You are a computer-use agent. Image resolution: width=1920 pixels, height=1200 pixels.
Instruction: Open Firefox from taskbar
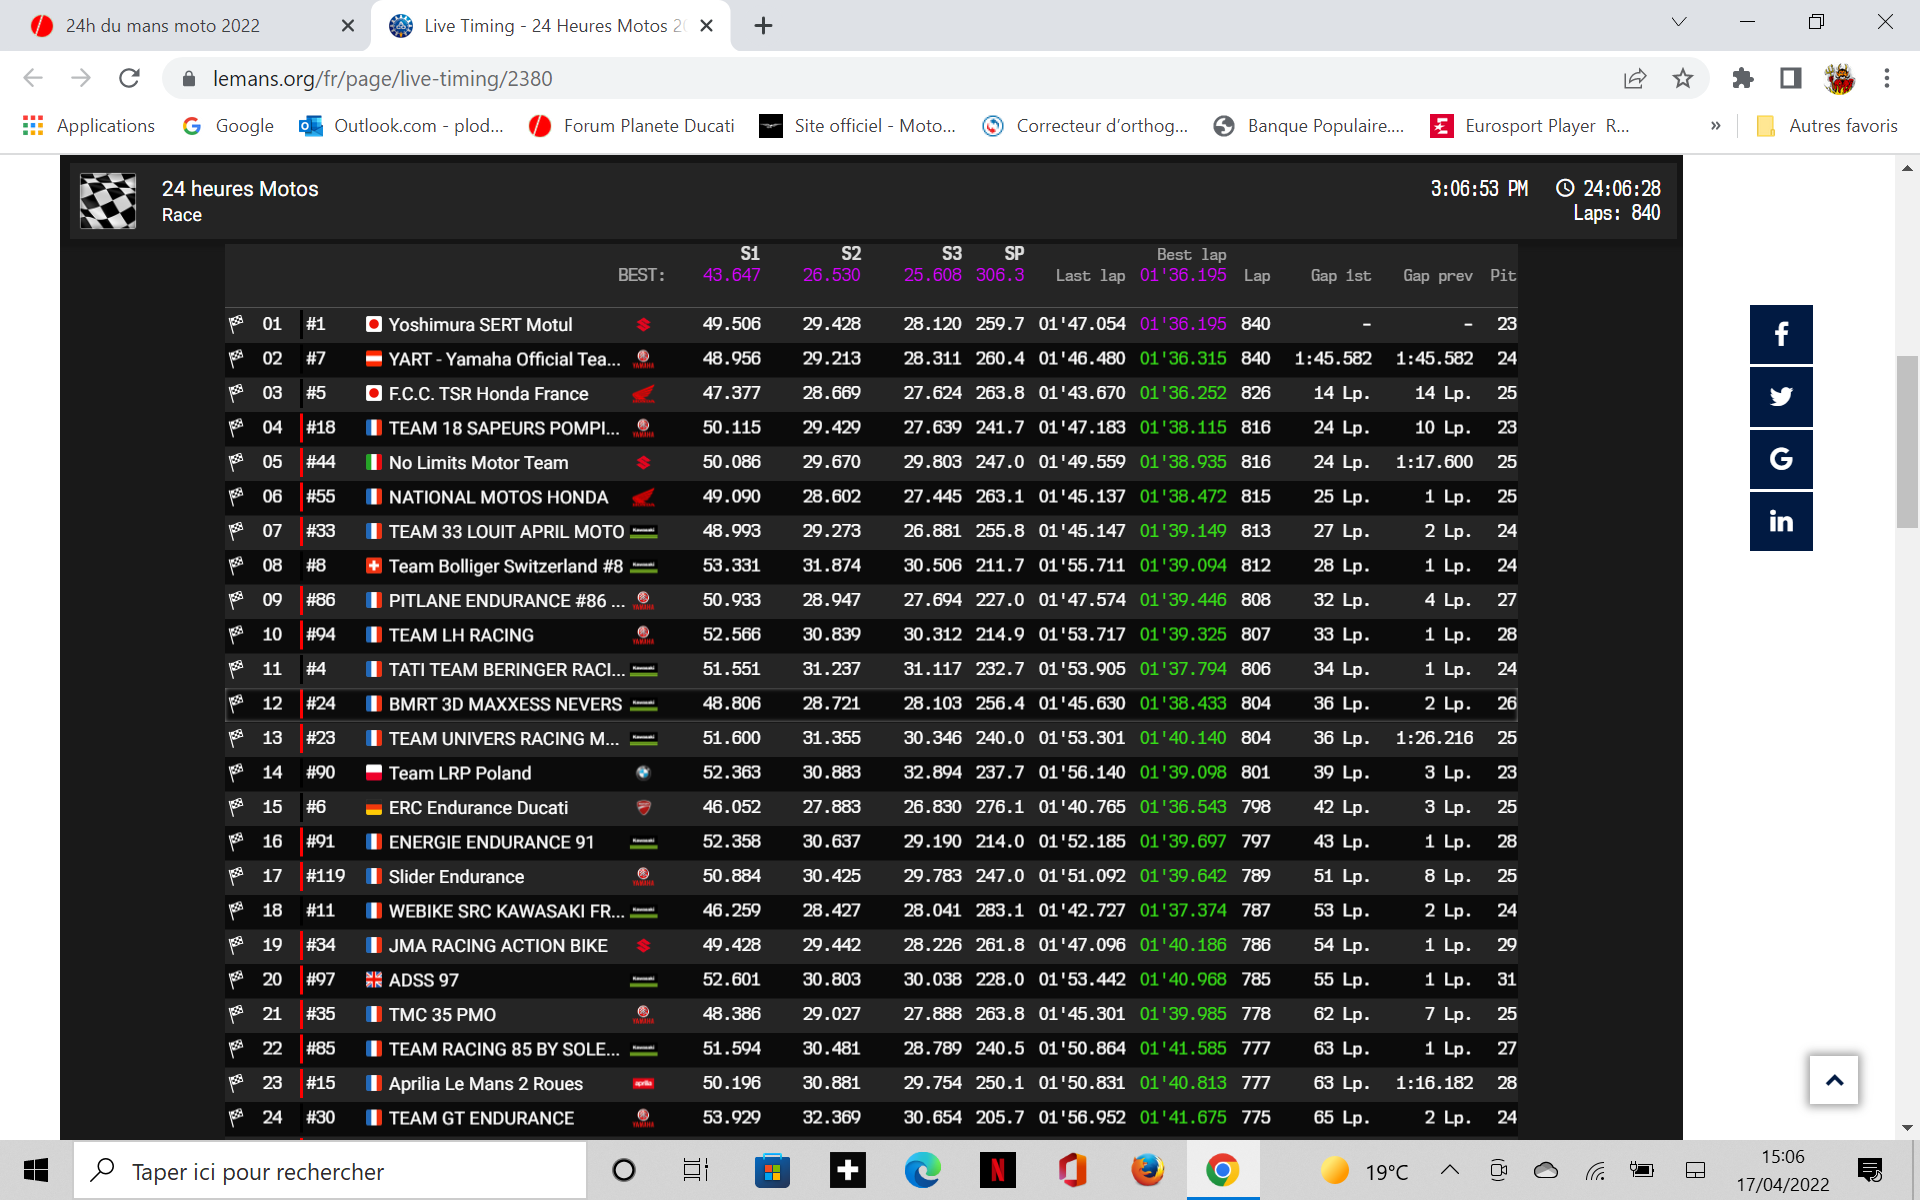1147,1170
